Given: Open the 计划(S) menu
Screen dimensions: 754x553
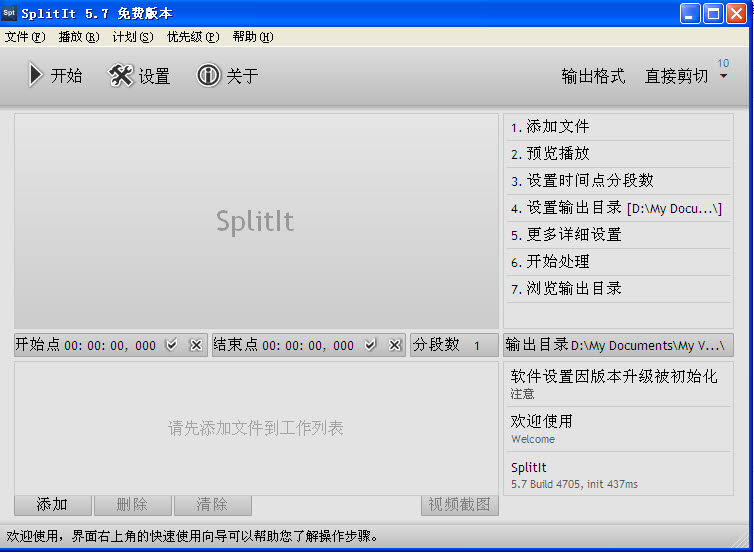Looking at the screenshot, I should pos(133,37).
